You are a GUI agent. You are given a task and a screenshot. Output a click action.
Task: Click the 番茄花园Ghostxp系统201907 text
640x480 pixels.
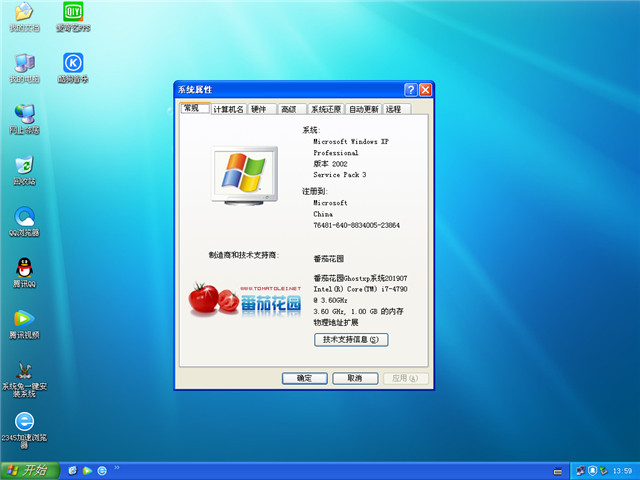pos(360,278)
